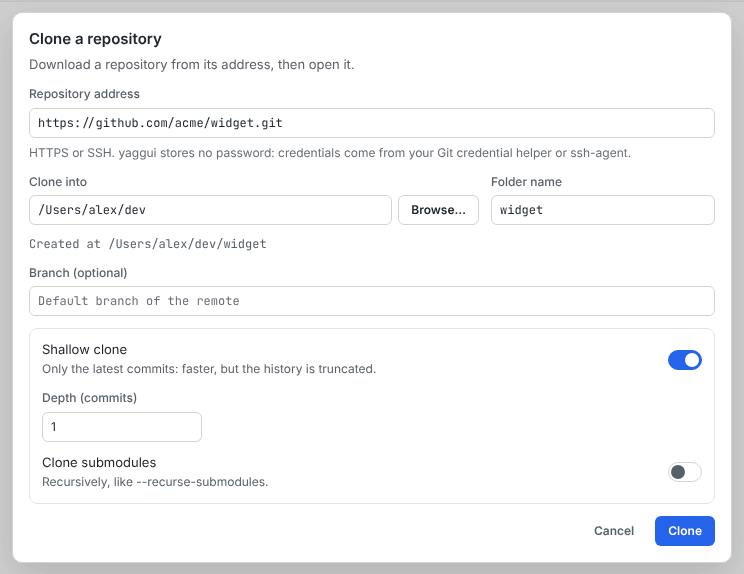This screenshot has height=574, width=744.
Task: Click the 'Recursively, like --recurse-submodules.' description
Action: pyautogui.click(x=155, y=482)
